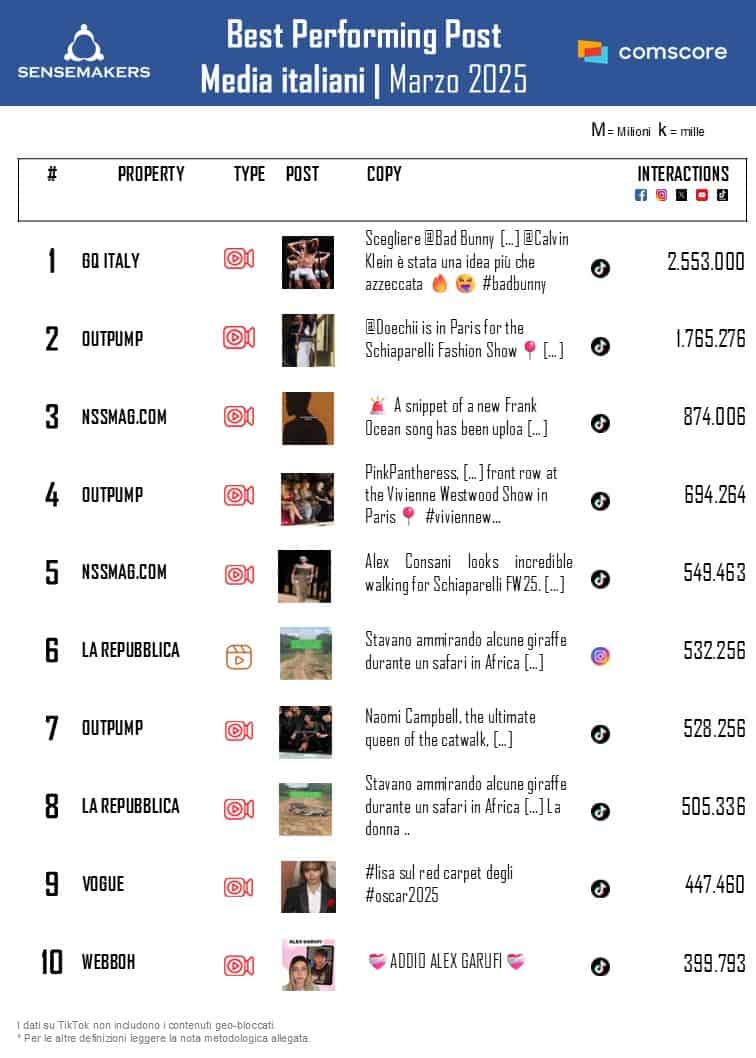
Task: Select the COPY column header
Action: pos(384,174)
